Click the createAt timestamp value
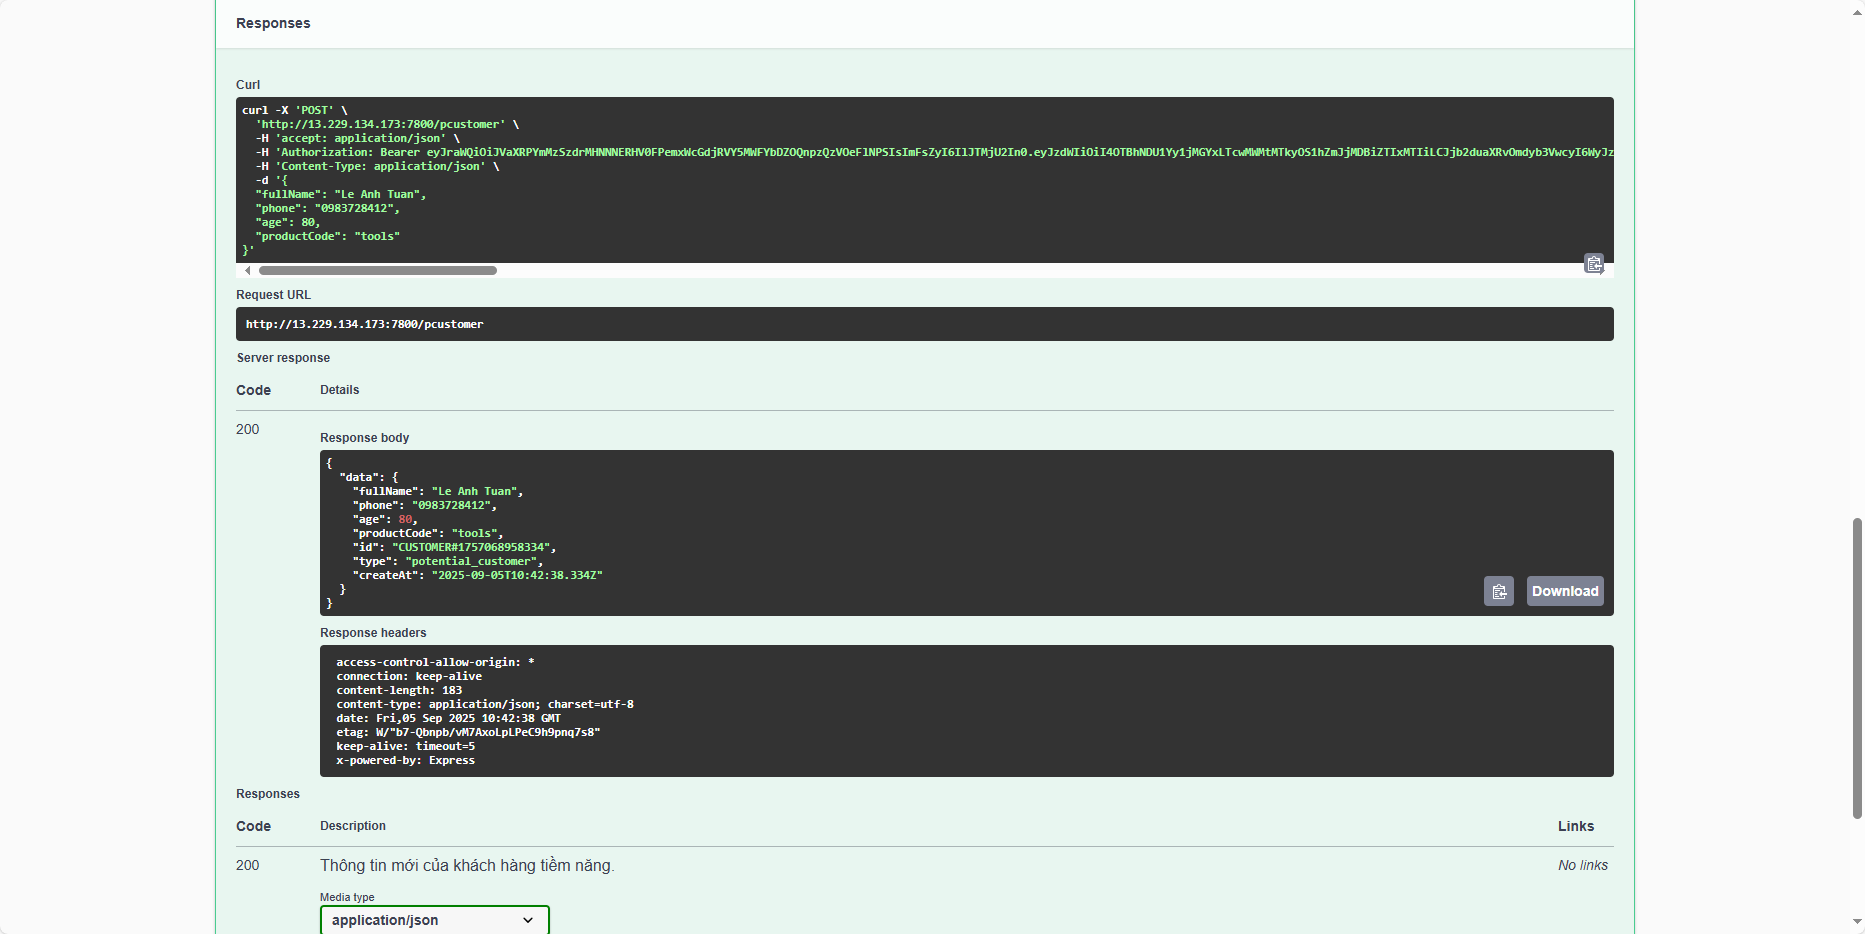The image size is (1865, 934). [516, 575]
